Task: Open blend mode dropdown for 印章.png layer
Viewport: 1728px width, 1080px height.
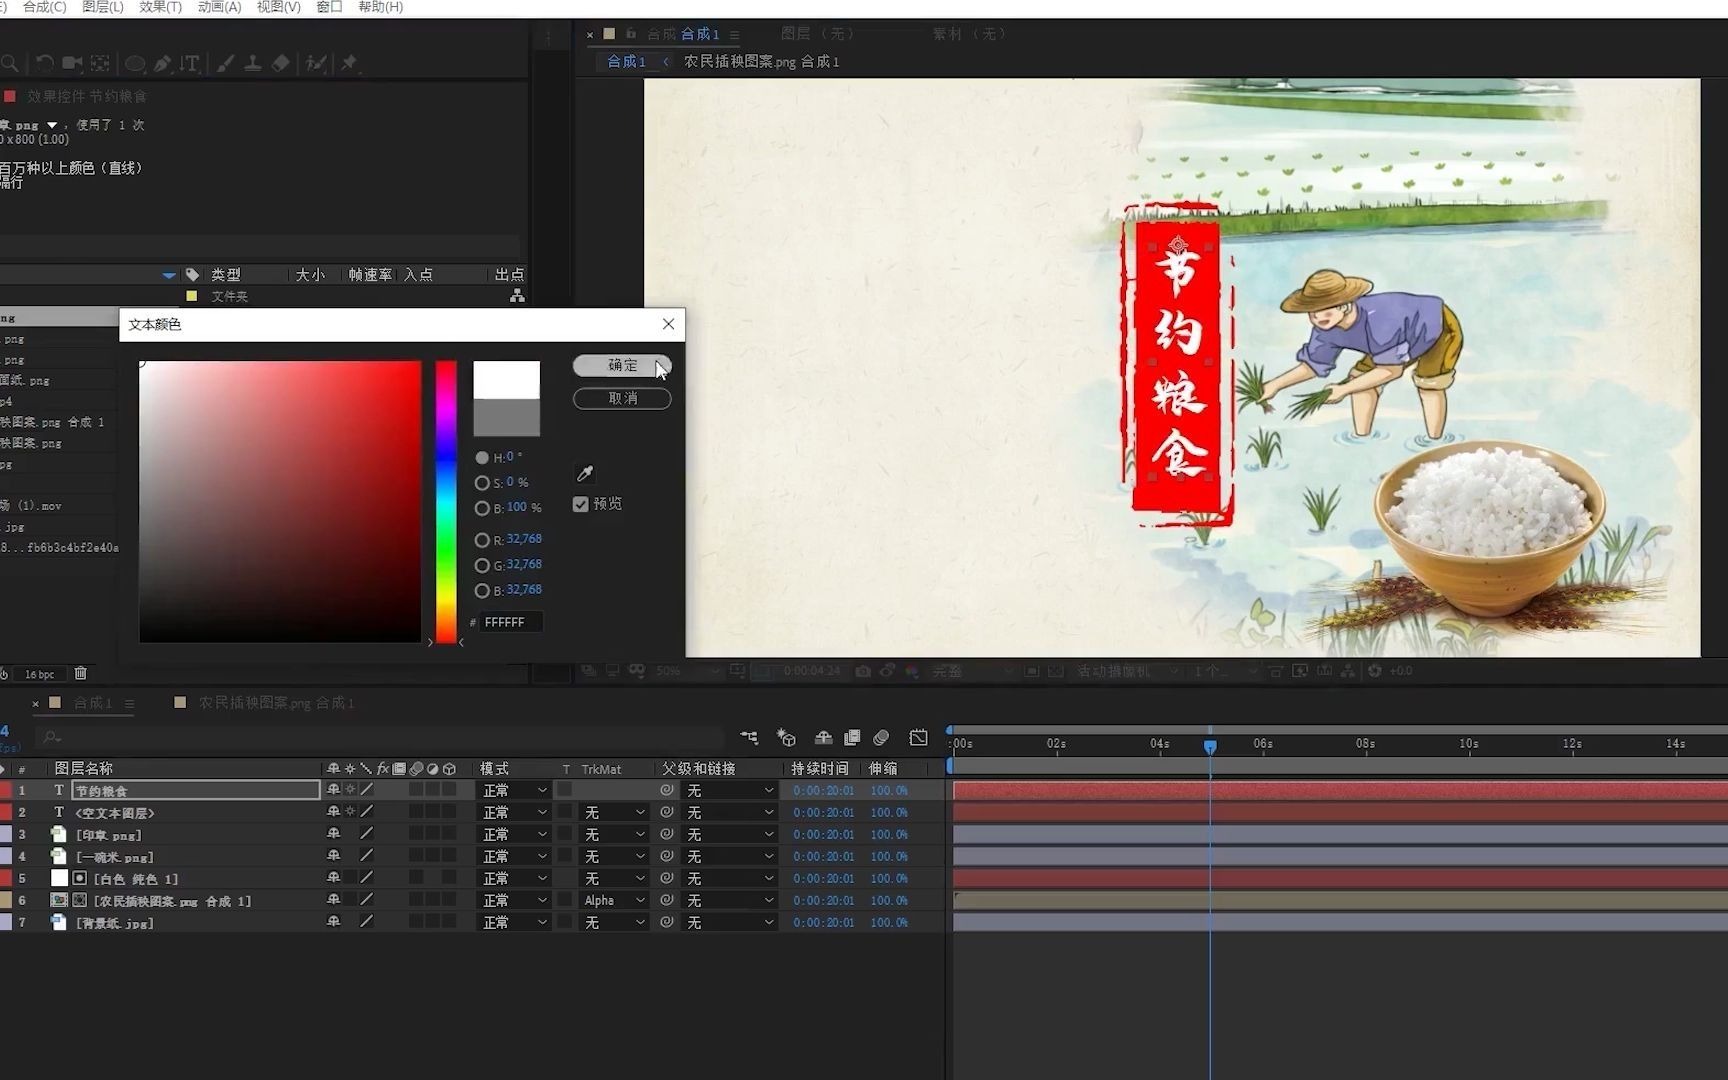Action: click(514, 834)
